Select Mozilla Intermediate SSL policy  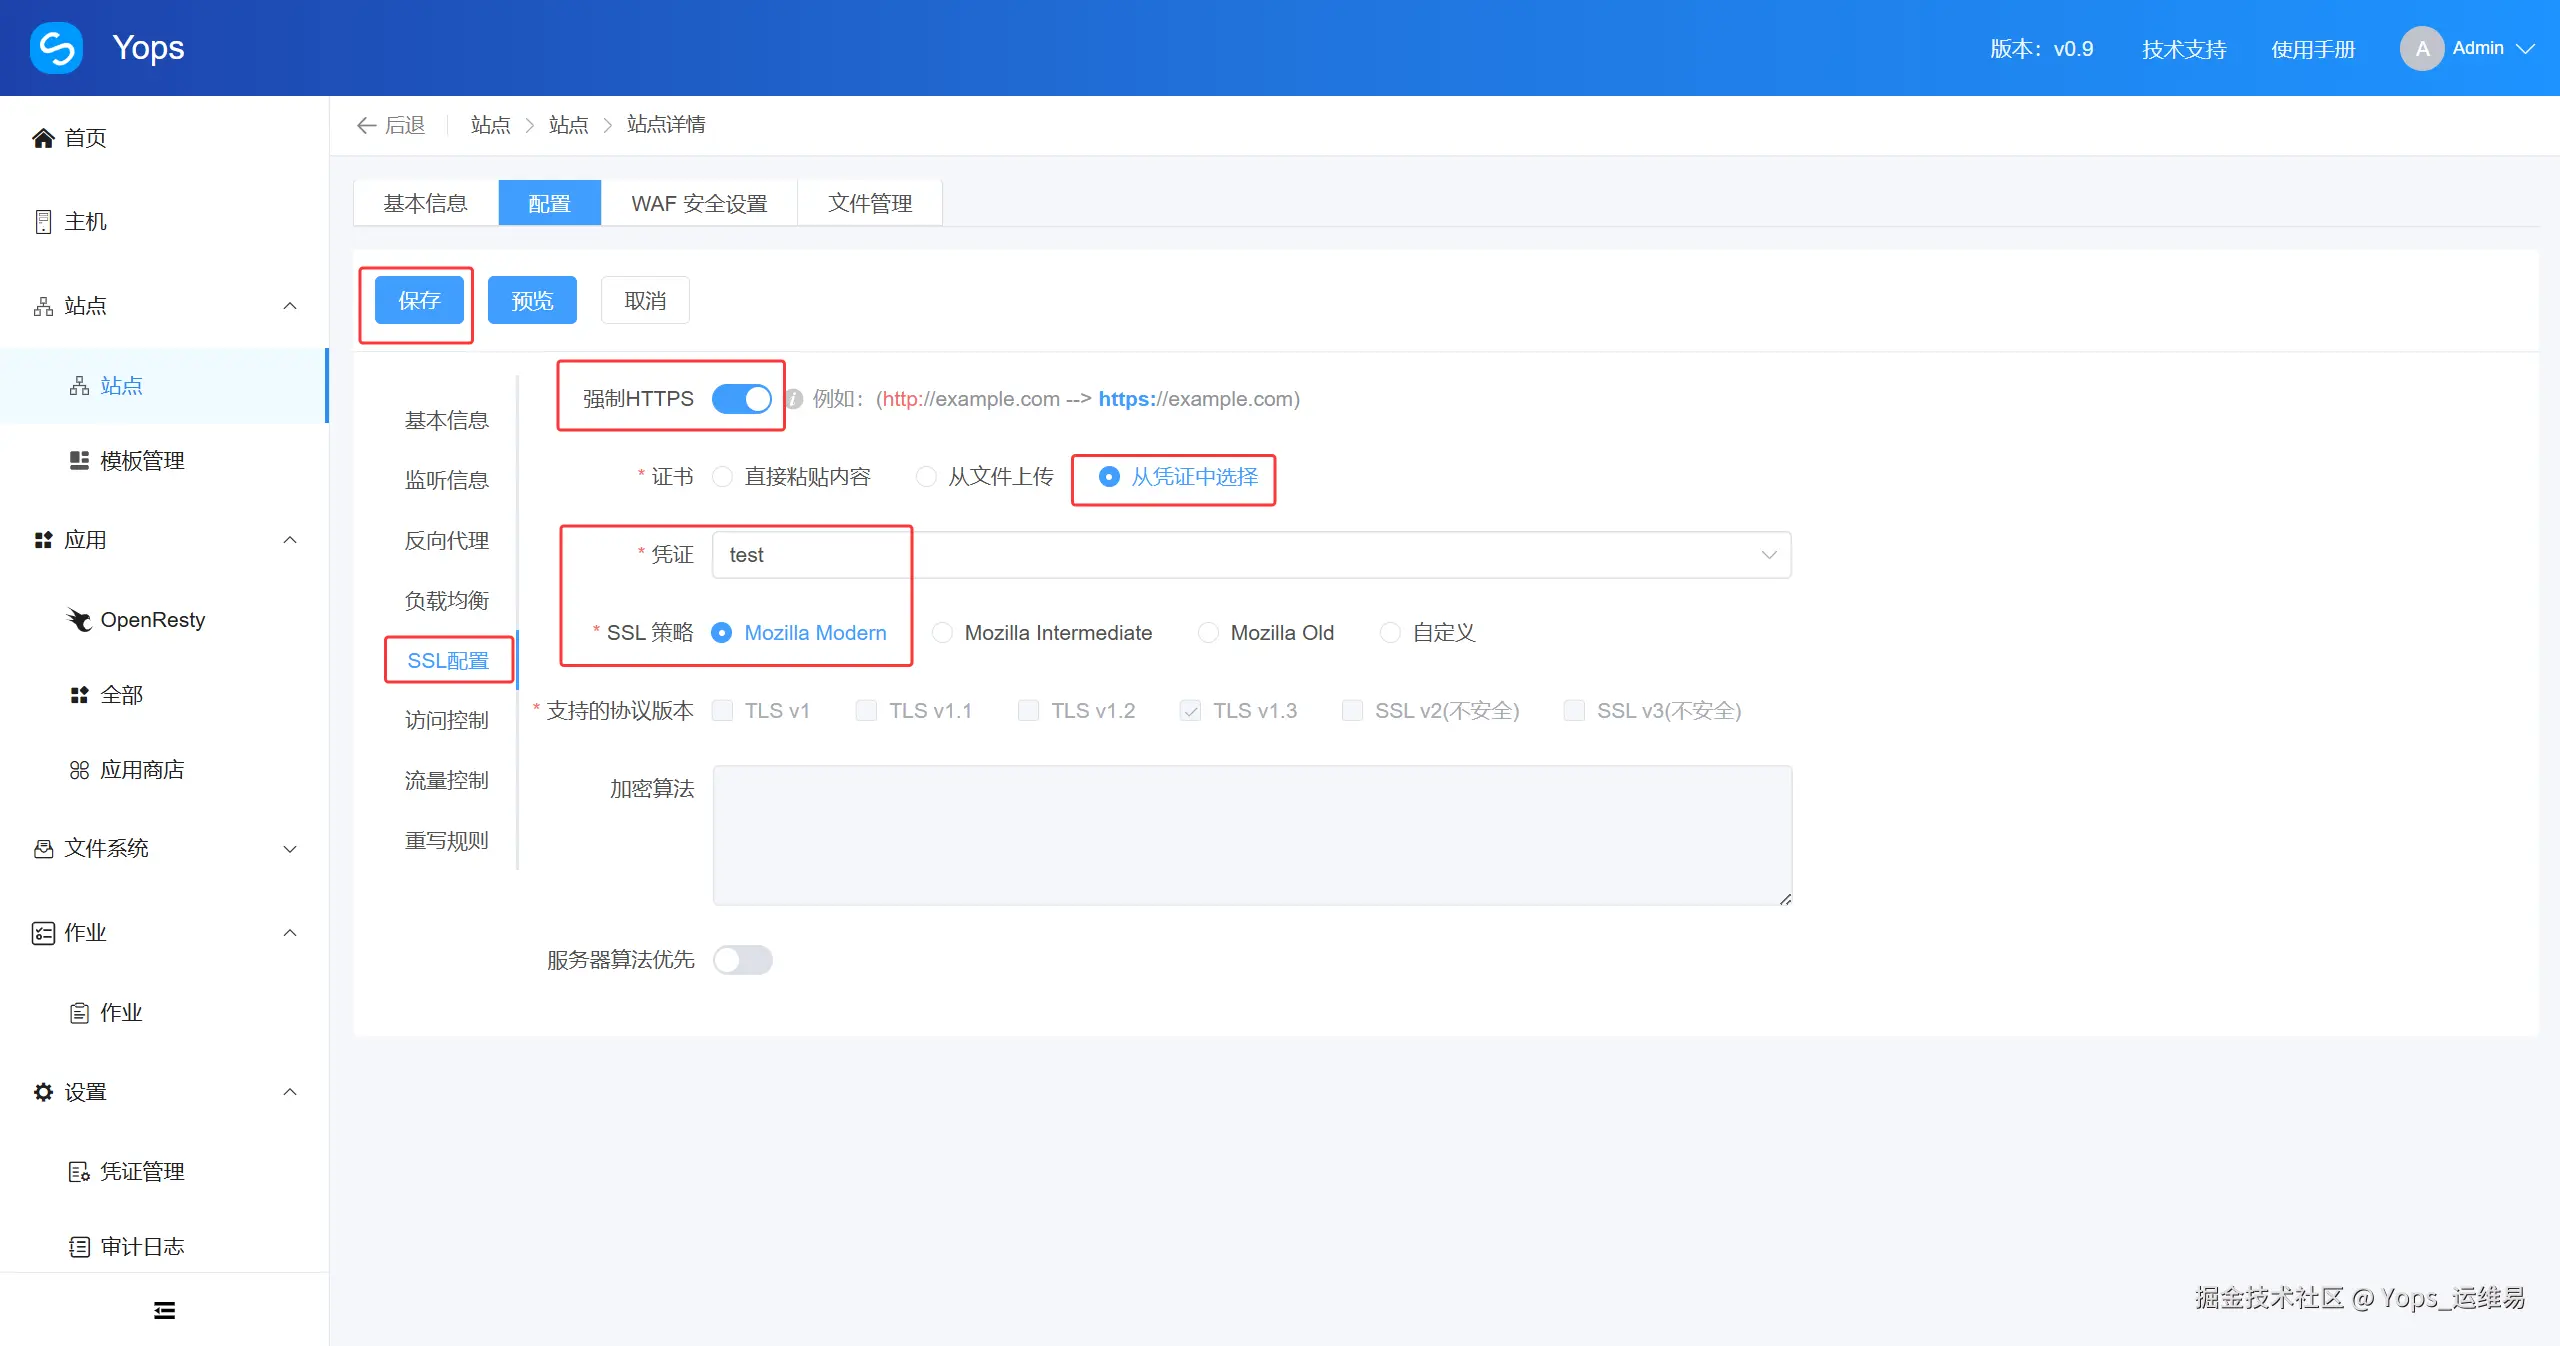(x=942, y=633)
